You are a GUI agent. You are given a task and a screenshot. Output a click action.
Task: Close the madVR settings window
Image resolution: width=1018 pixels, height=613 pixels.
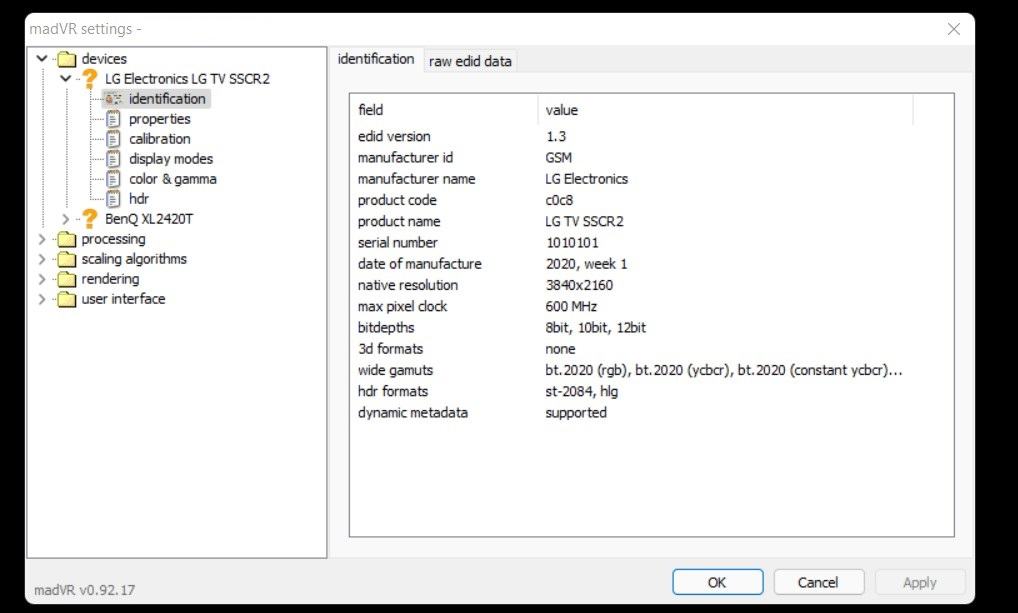point(953,29)
